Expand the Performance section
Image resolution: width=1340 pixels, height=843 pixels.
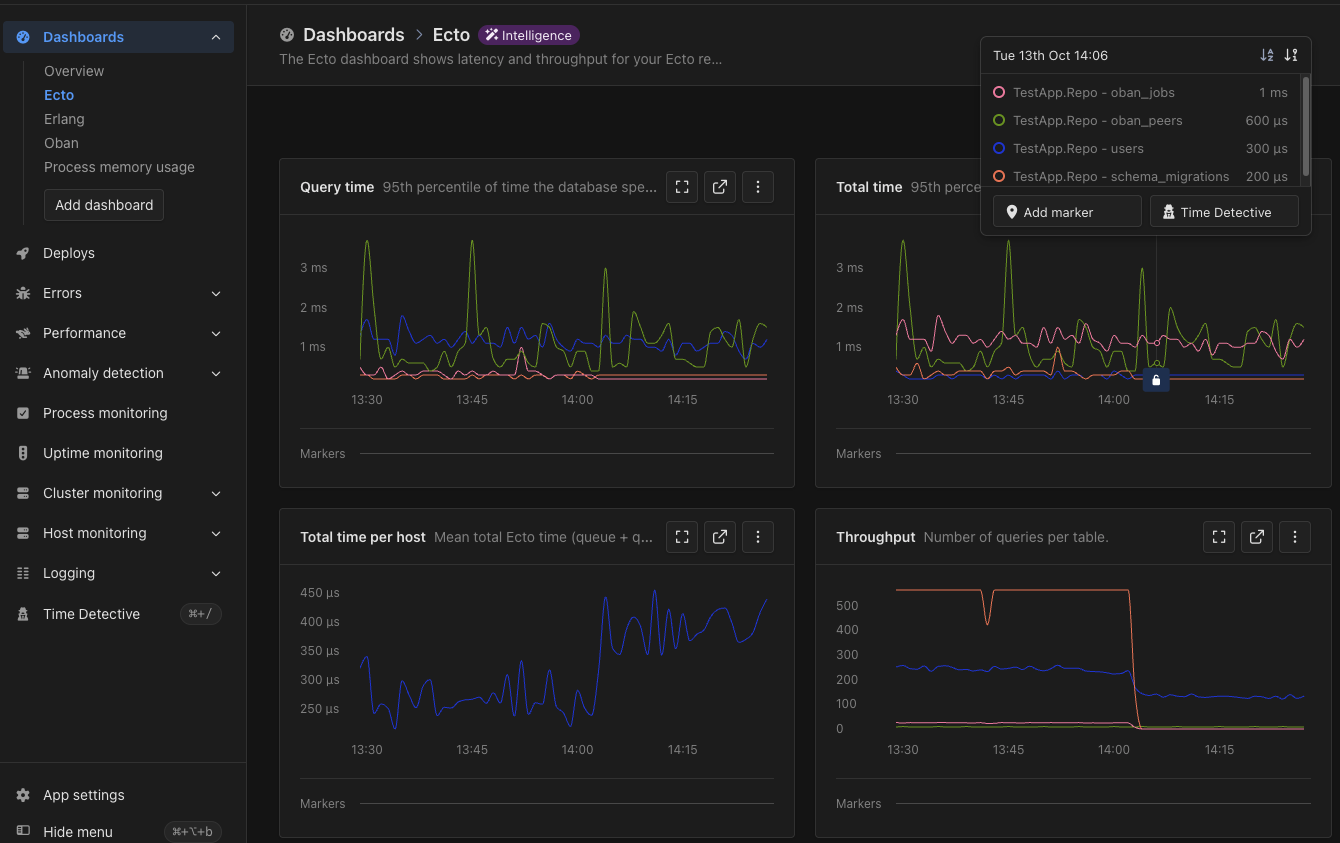click(216, 333)
